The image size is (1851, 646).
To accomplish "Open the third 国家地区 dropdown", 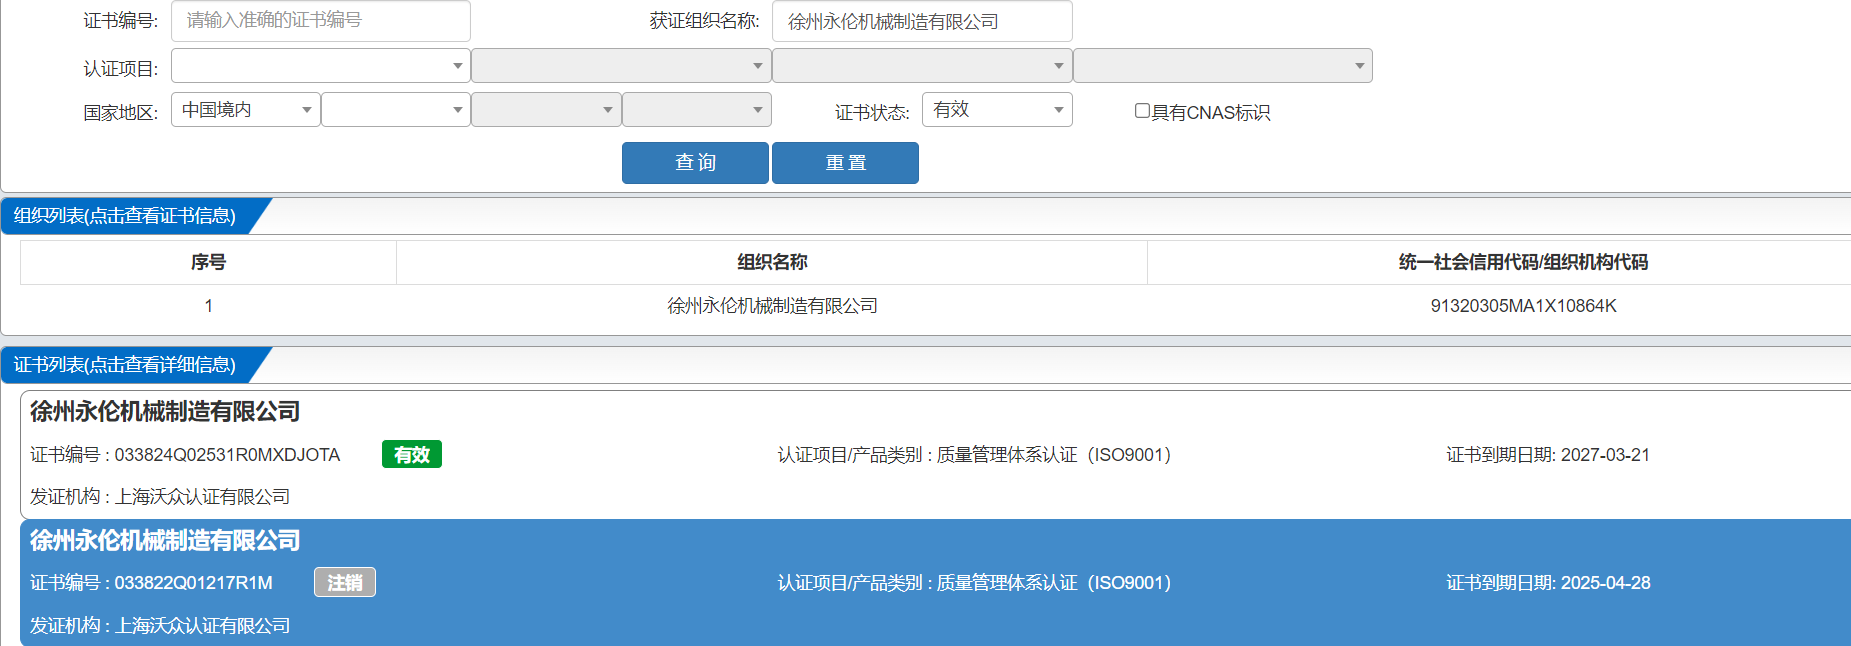I will (x=546, y=110).
